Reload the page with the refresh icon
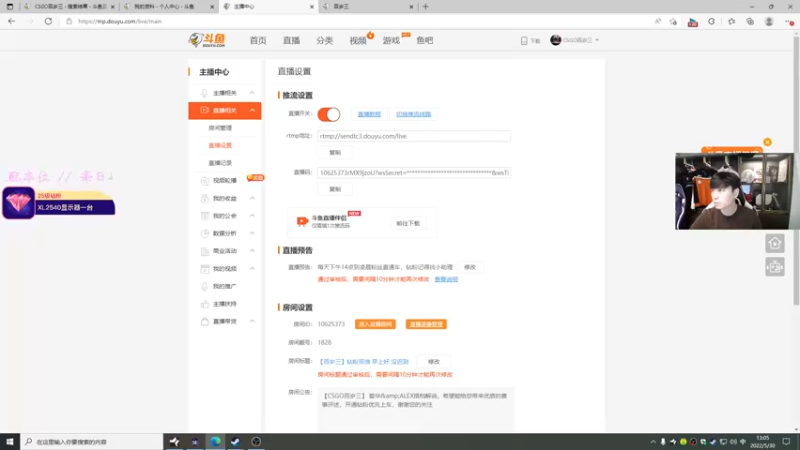The height and width of the screenshot is (450, 800). tap(48, 21)
